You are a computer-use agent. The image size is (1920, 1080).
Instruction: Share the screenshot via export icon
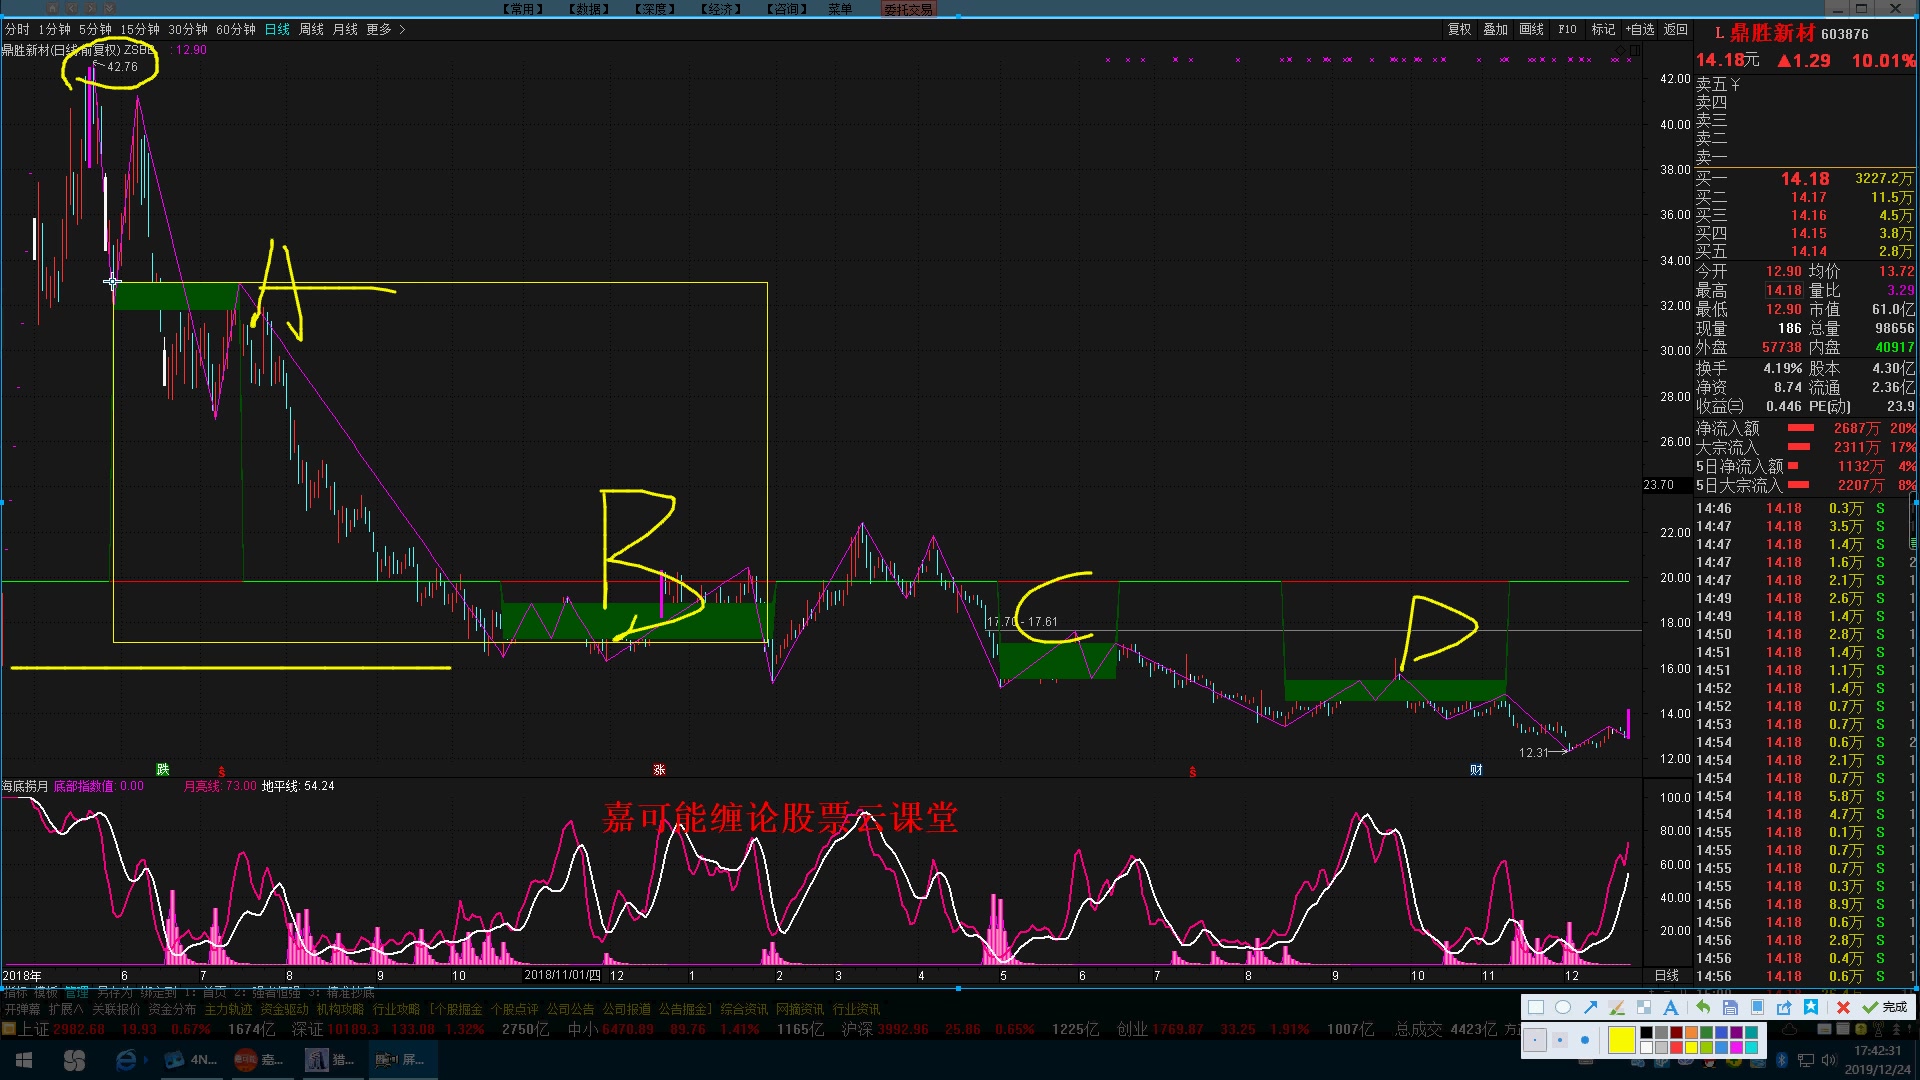click(1784, 1007)
